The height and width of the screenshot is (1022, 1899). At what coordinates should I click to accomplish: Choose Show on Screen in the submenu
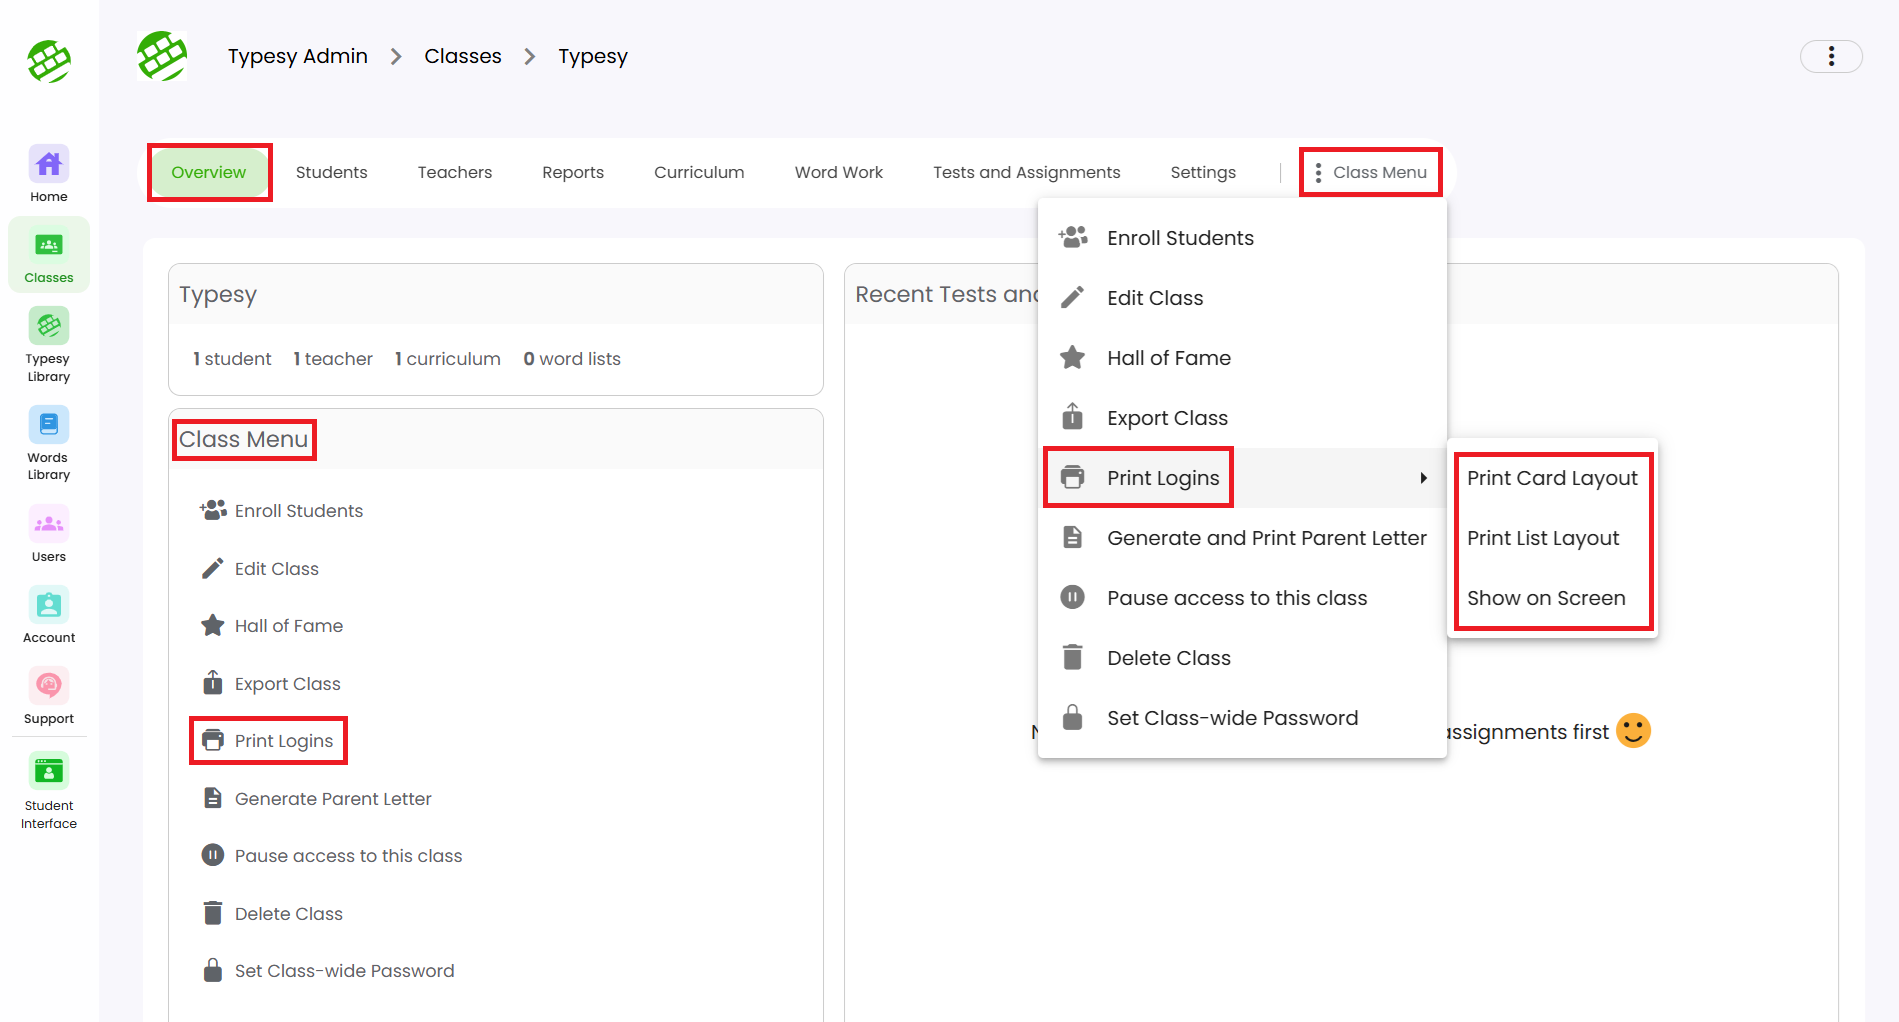(1545, 598)
